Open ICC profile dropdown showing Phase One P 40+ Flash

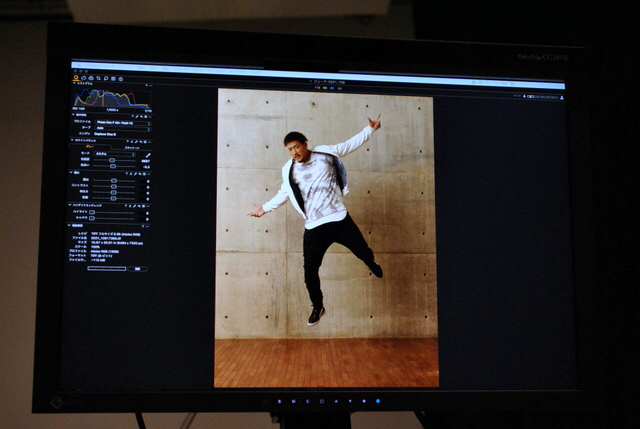click(123, 122)
